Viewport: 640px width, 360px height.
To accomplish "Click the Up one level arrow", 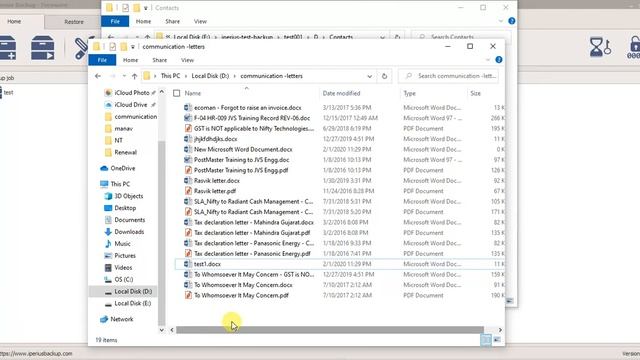I will click(134, 76).
